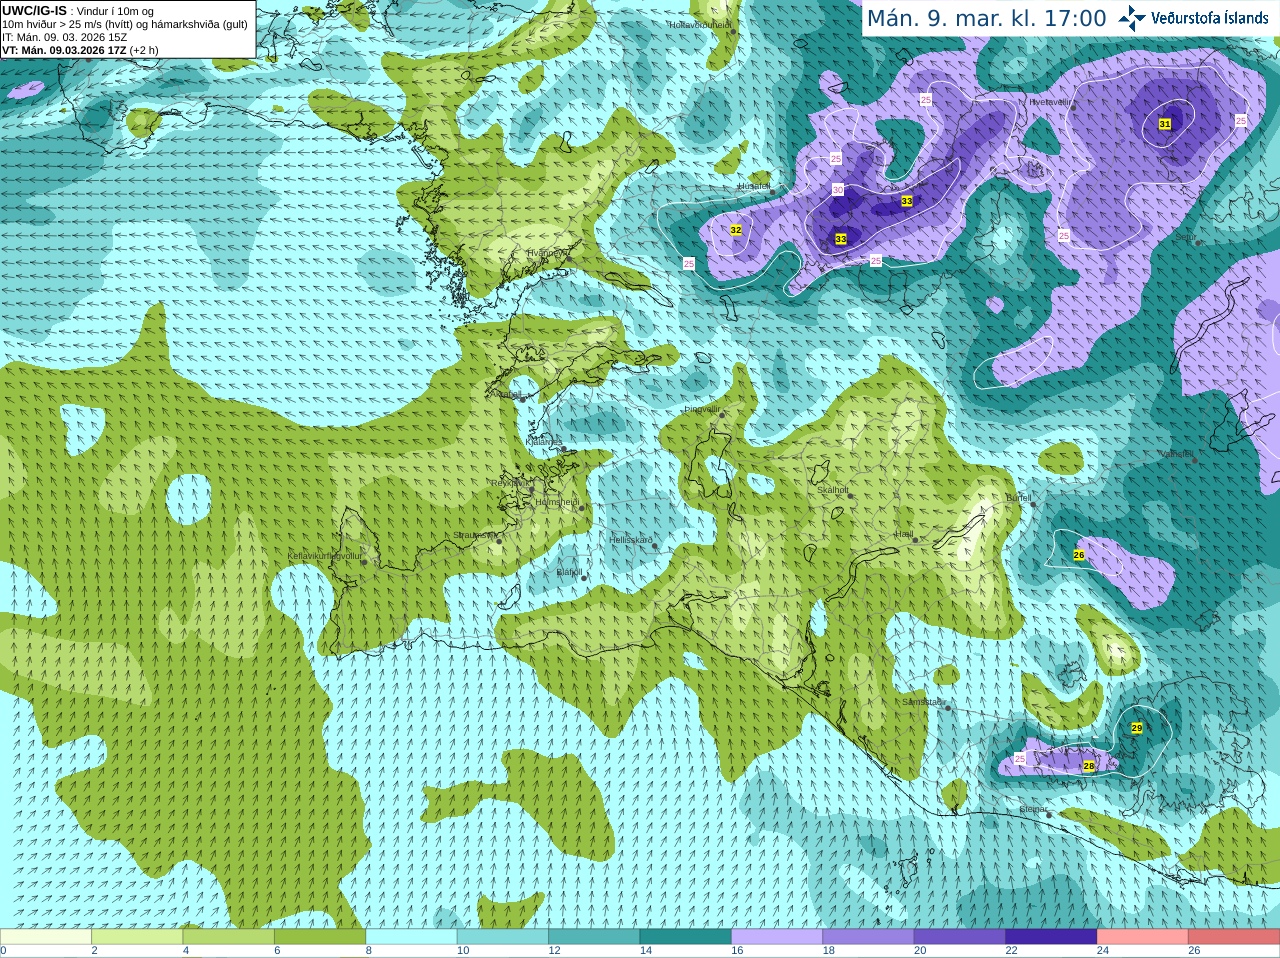Click the Vatnsfell station label
The height and width of the screenshot is (958, 1280).
click(1176, 454)
